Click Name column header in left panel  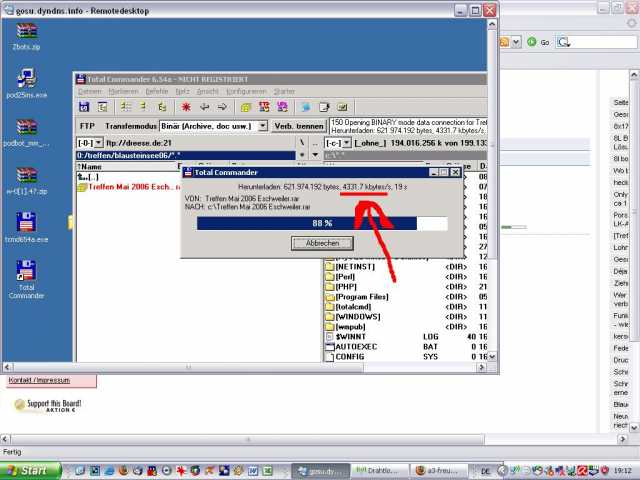[x=127, y=167]
